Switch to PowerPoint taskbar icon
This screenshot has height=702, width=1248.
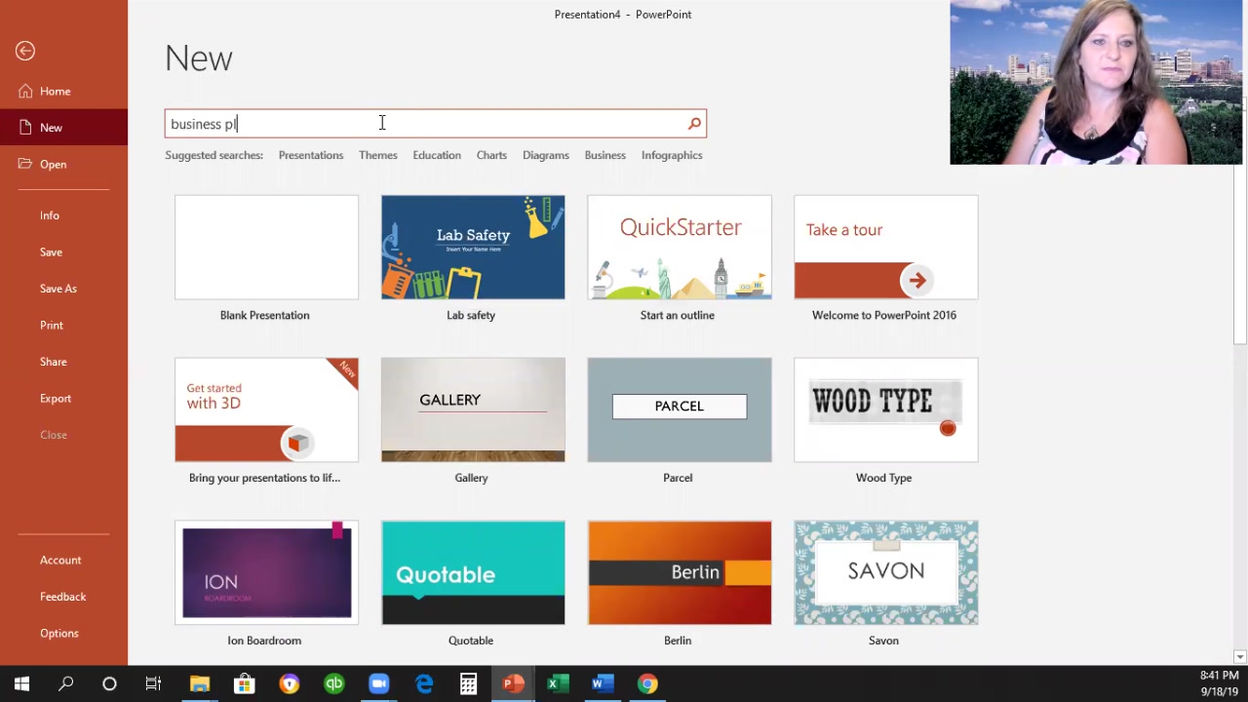point(513,684)
